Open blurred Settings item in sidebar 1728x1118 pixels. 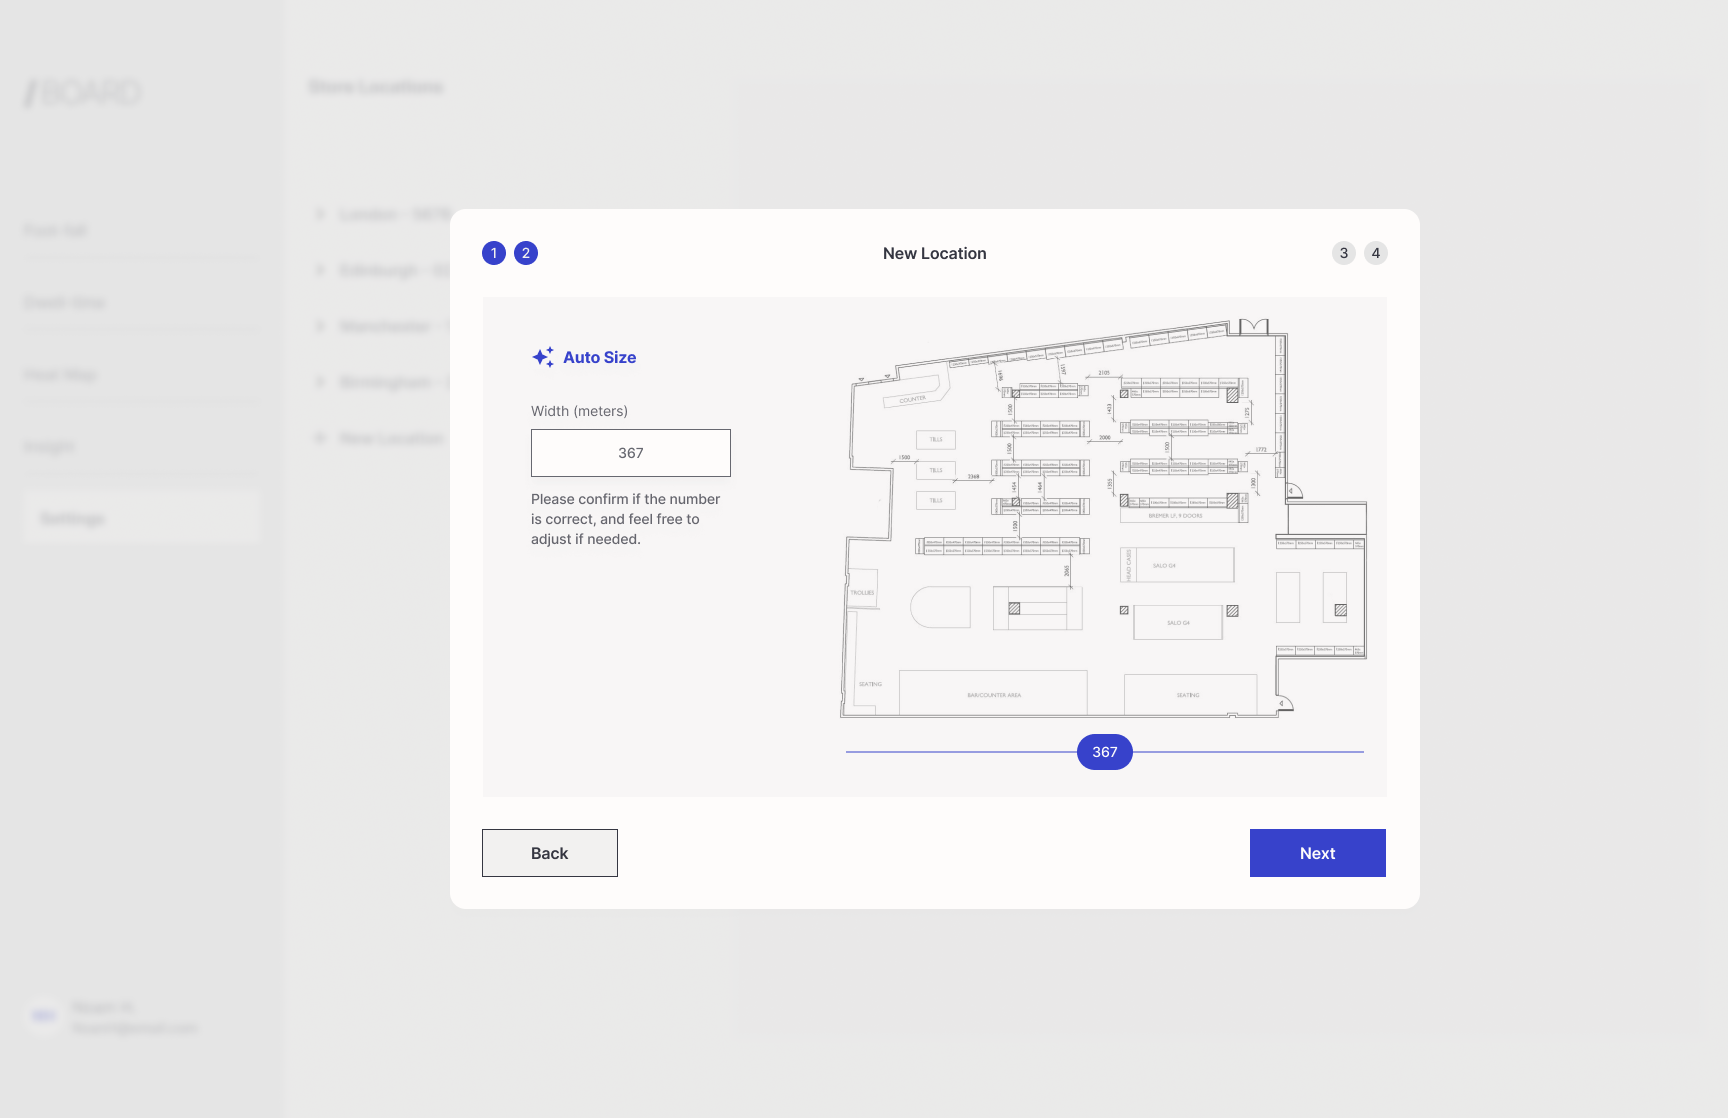click(141, 518)
